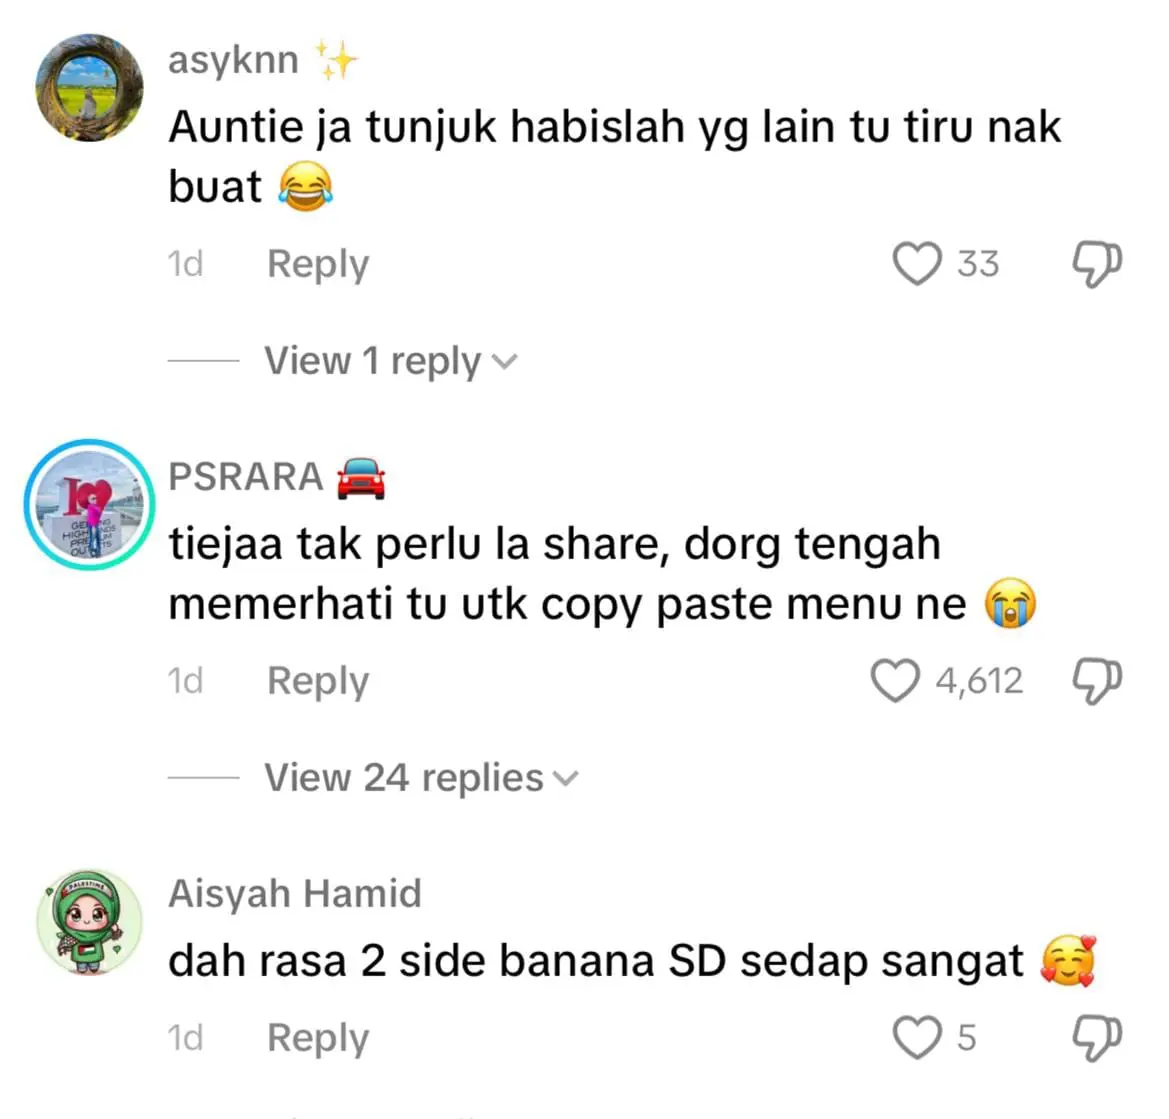Open the Aisyah Hamid username link

pos(295,894)
